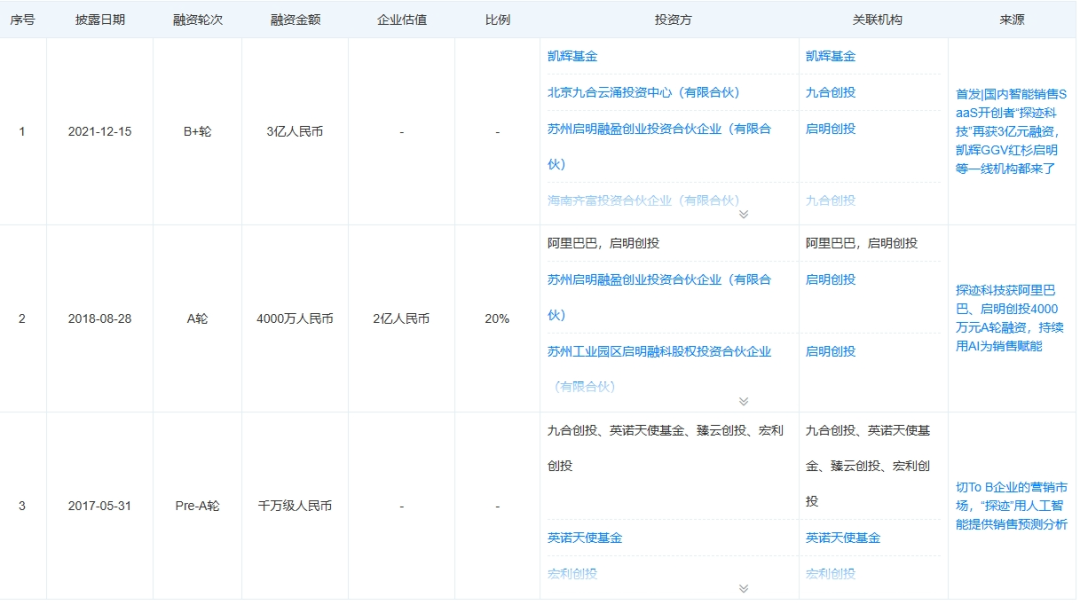Image resolution: width=1080 pixels, height=605 pixels.
Task: Open 宏利创投 link in the 关联机构 column
Action: click(830, 574)
